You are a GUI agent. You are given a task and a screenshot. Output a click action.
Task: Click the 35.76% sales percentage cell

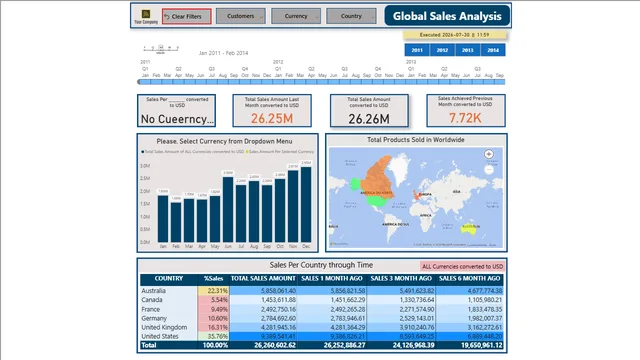[213, 336]
